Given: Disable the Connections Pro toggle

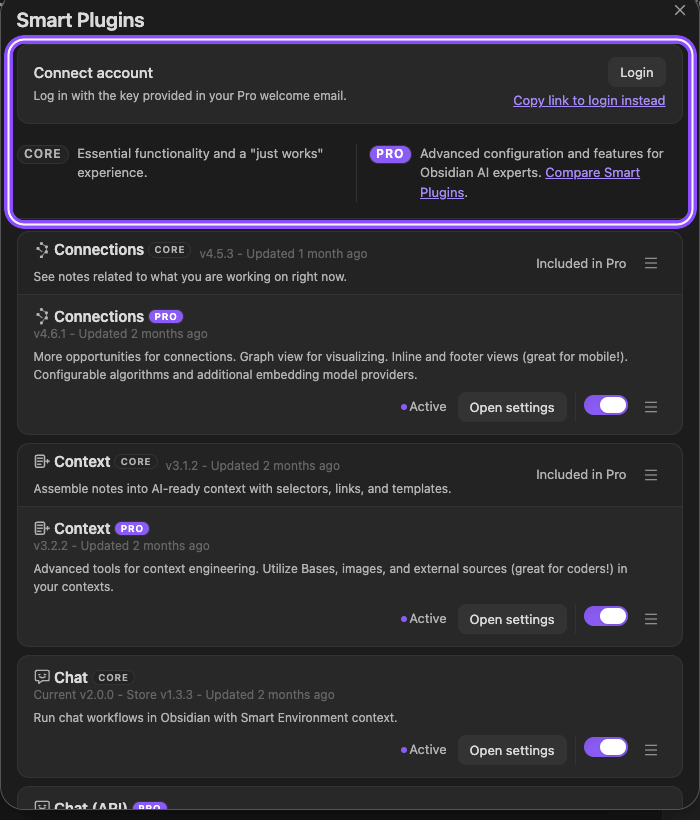Looking at the screenshot, I should [606, 405].
